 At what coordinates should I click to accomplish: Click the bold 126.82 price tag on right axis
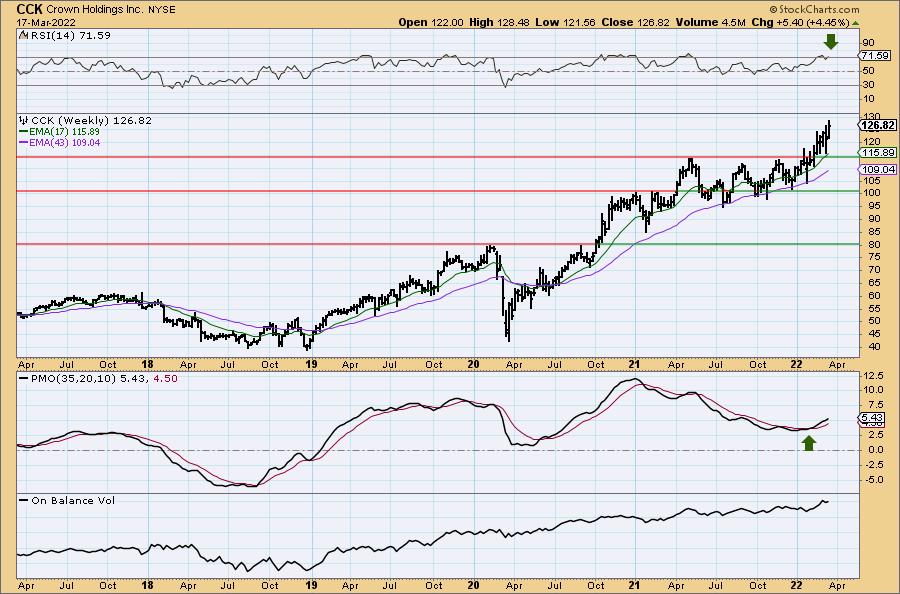878,125
